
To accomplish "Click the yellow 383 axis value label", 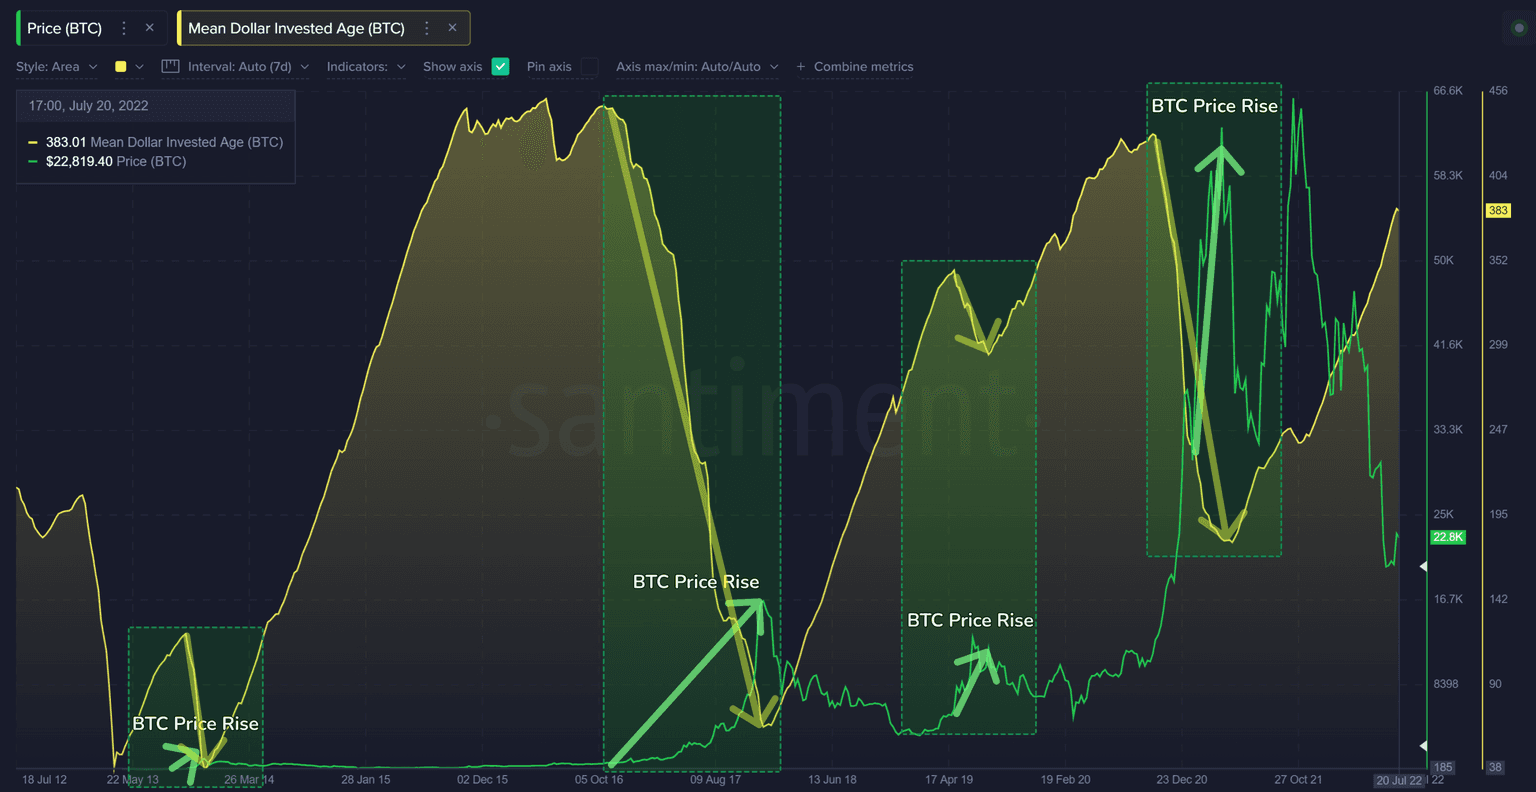I will pyautogui.click(x=1497, y=211).
